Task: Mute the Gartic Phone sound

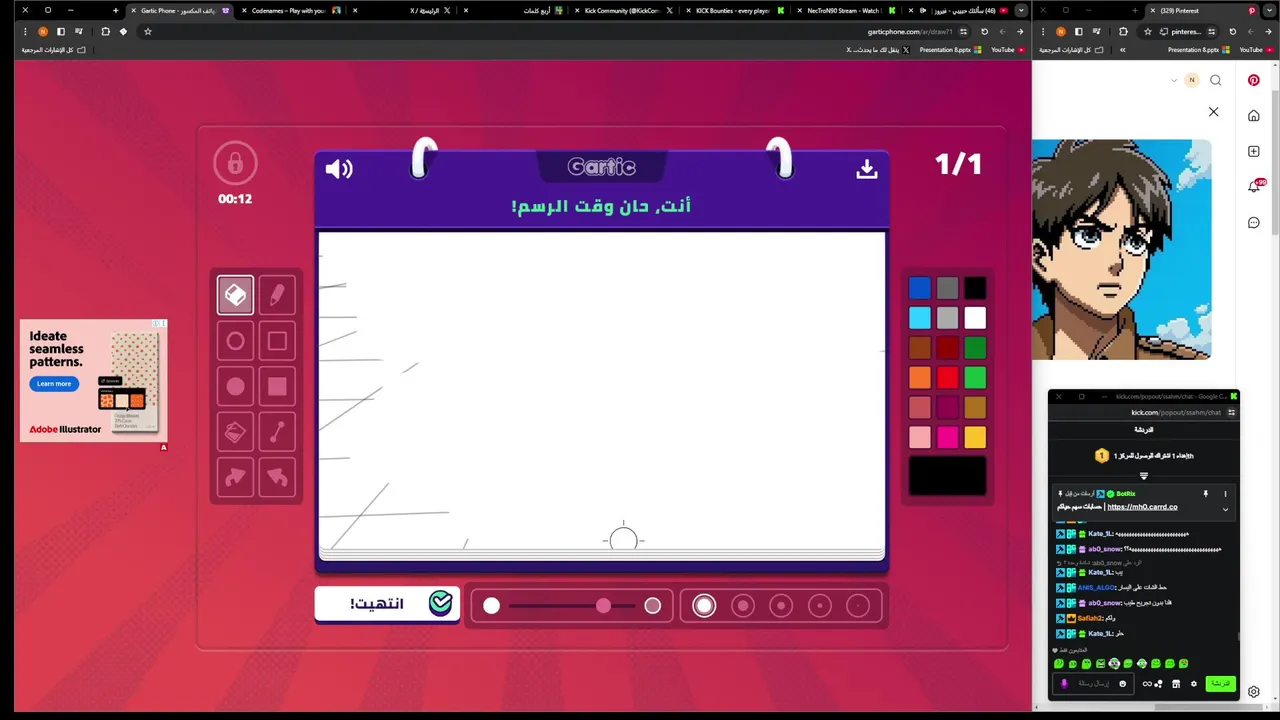Action: [x=339, y=169]
